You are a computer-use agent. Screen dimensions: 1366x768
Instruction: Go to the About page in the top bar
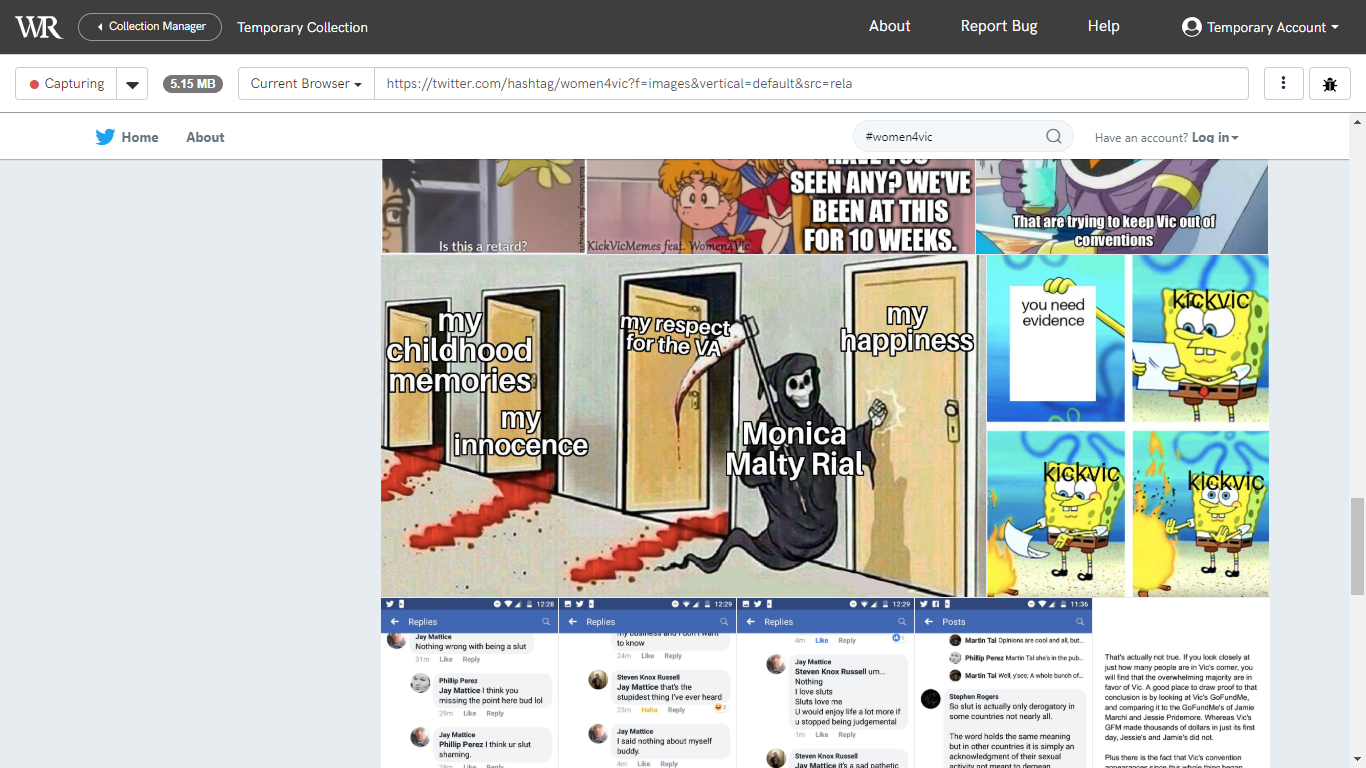[x=889, y=26]
